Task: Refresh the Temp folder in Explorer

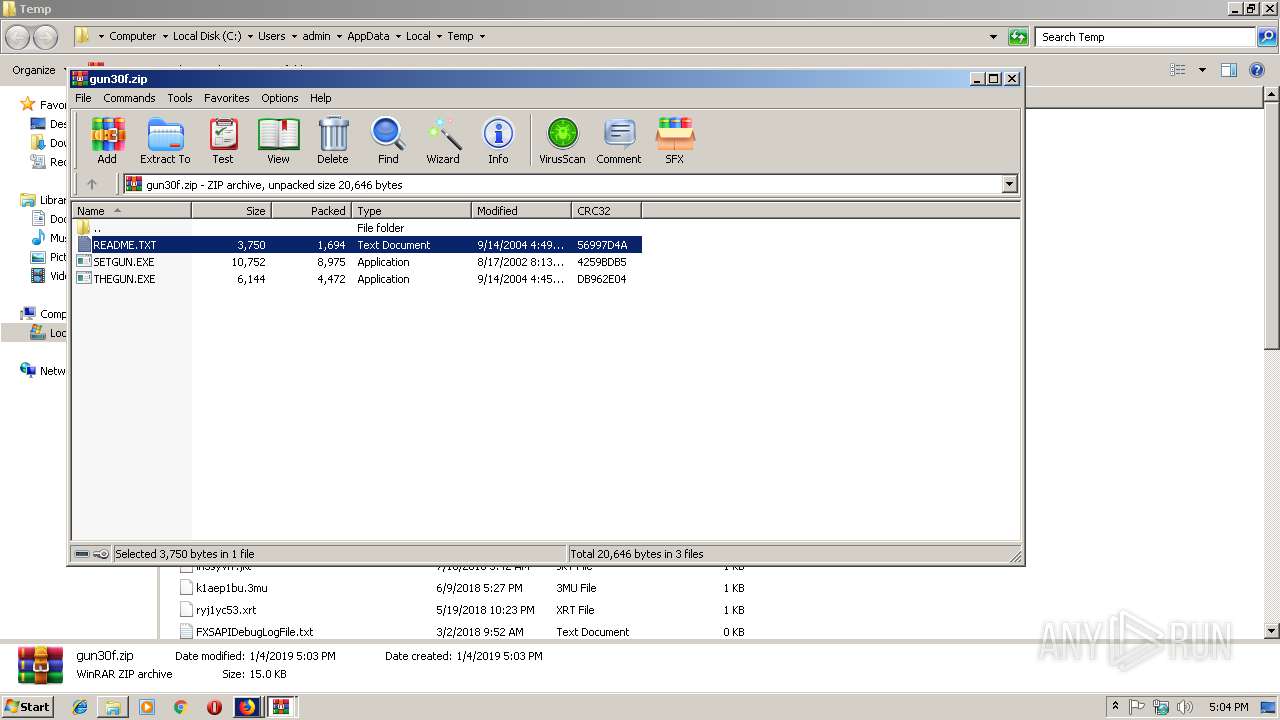Action: 1018,37
